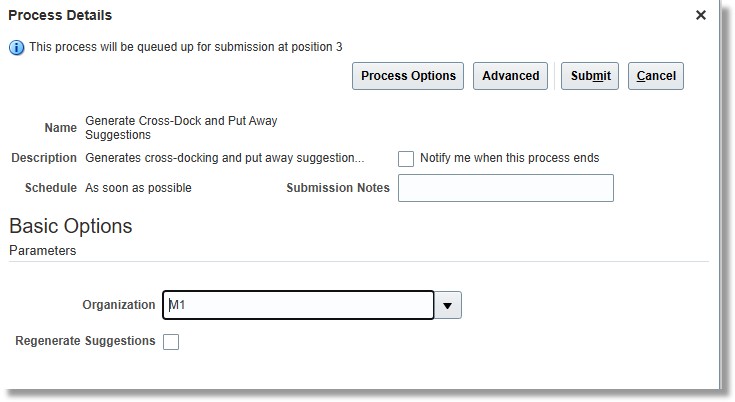
Task: Click the truncated Description text
Action: click(x=225, y=158)
